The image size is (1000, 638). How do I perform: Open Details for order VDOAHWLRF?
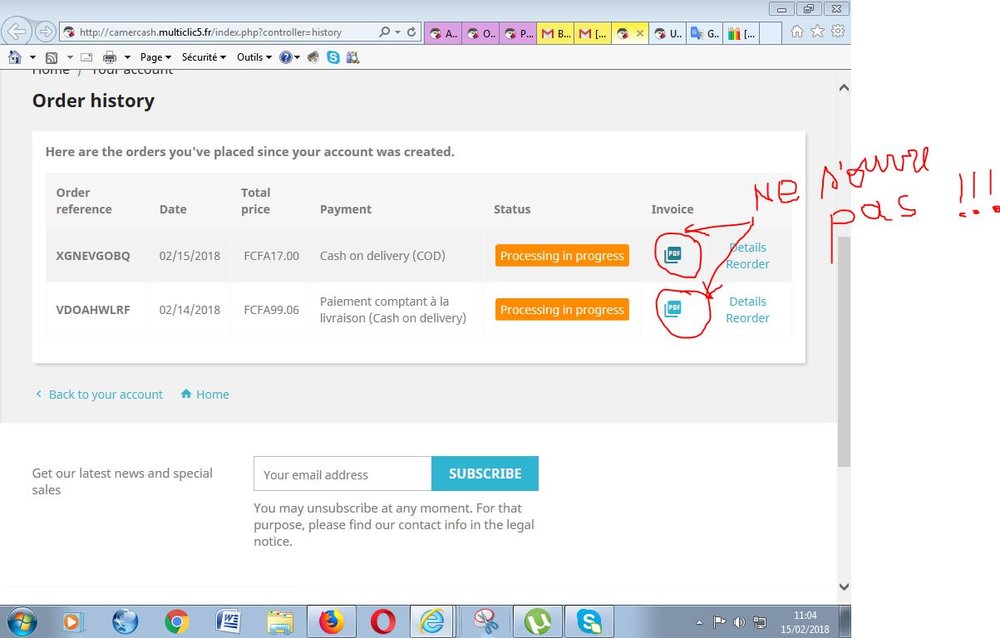click(747, 301)
